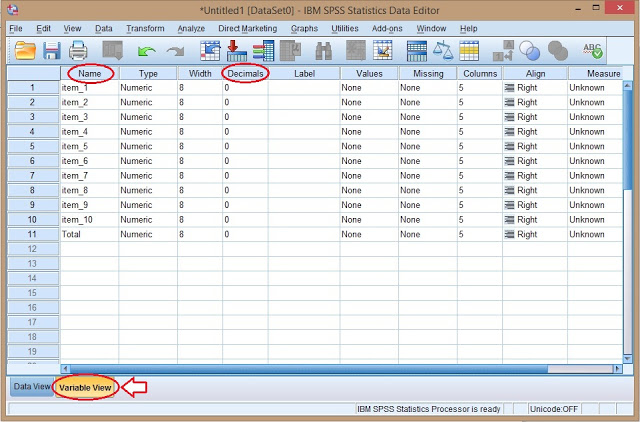The image size is (640, 422).
Task: Click the Insert cases toolbar icon
Action: [x=356, y=51]
